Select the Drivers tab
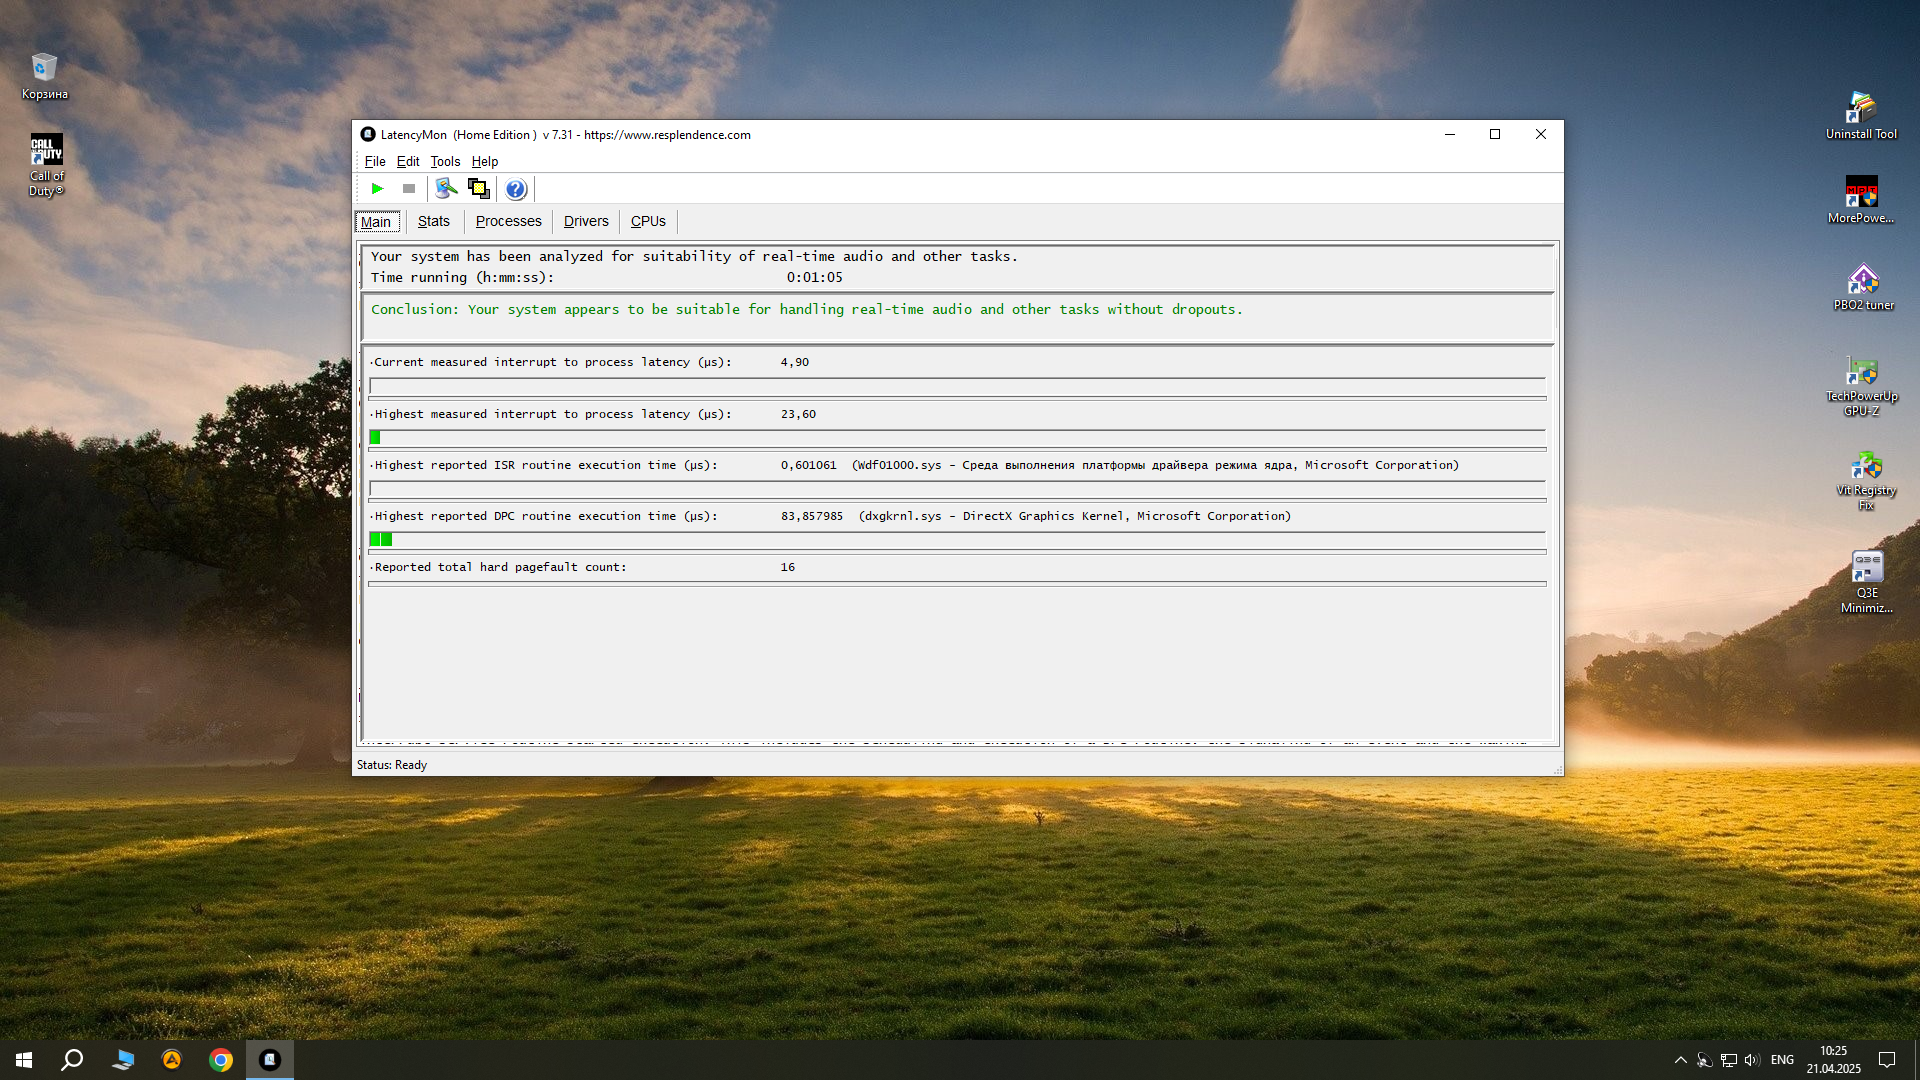This screenshot has width=1920, height=1080. pos(585,221)
